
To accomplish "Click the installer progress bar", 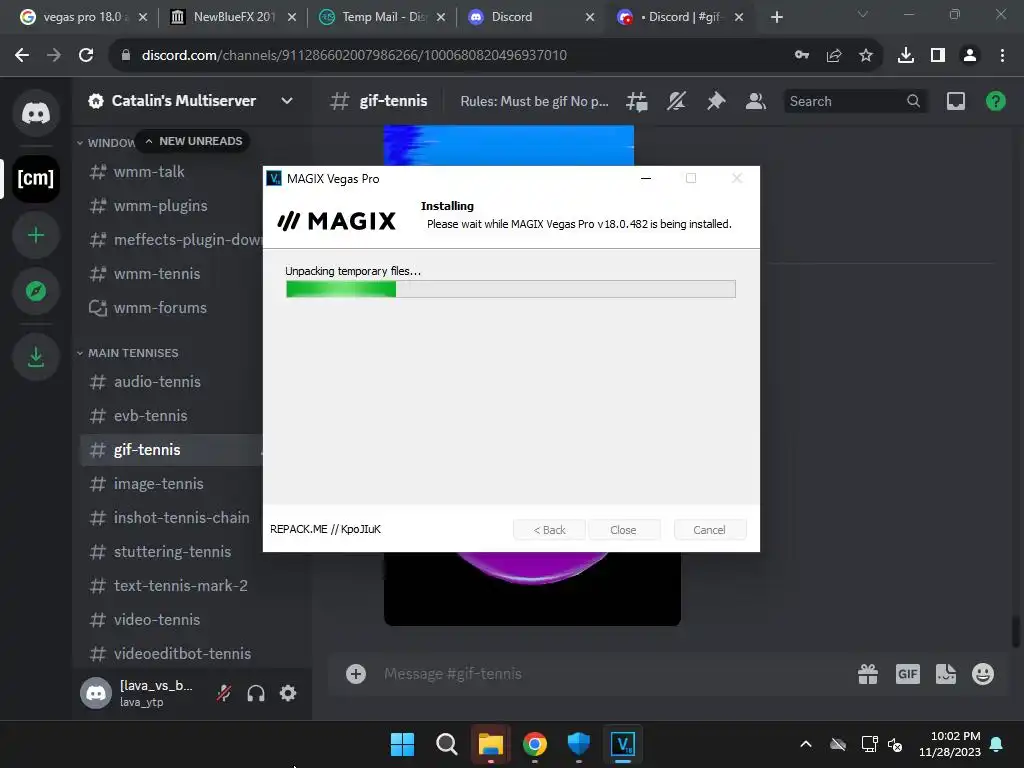I will coord(511,289).
